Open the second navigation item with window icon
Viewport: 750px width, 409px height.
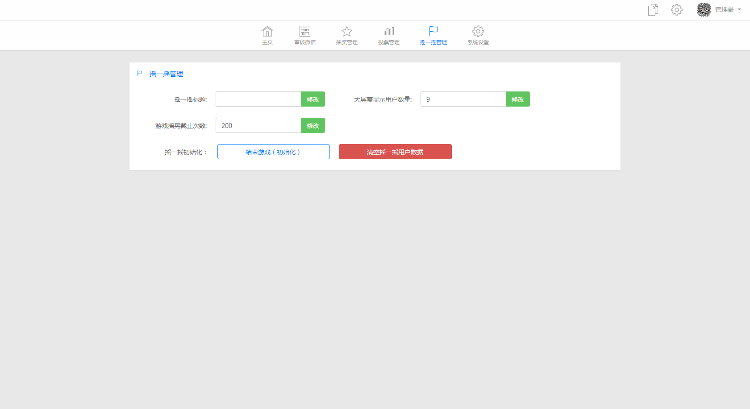[x=305, y=35]
